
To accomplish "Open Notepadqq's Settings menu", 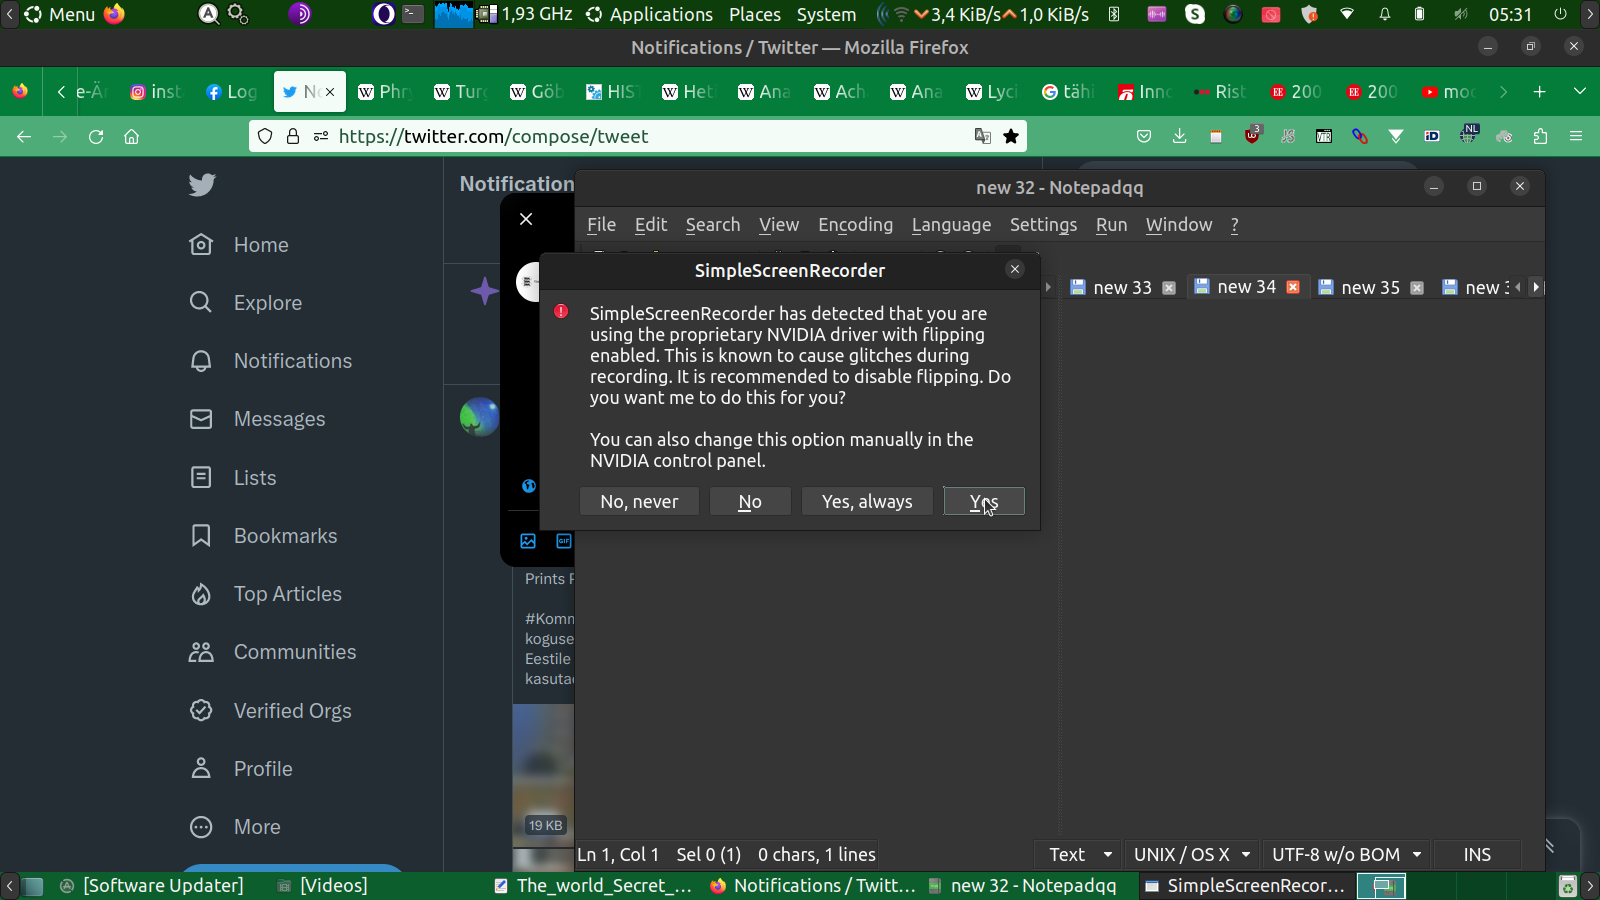I will pyautogui.click(x=1043, y=225).
